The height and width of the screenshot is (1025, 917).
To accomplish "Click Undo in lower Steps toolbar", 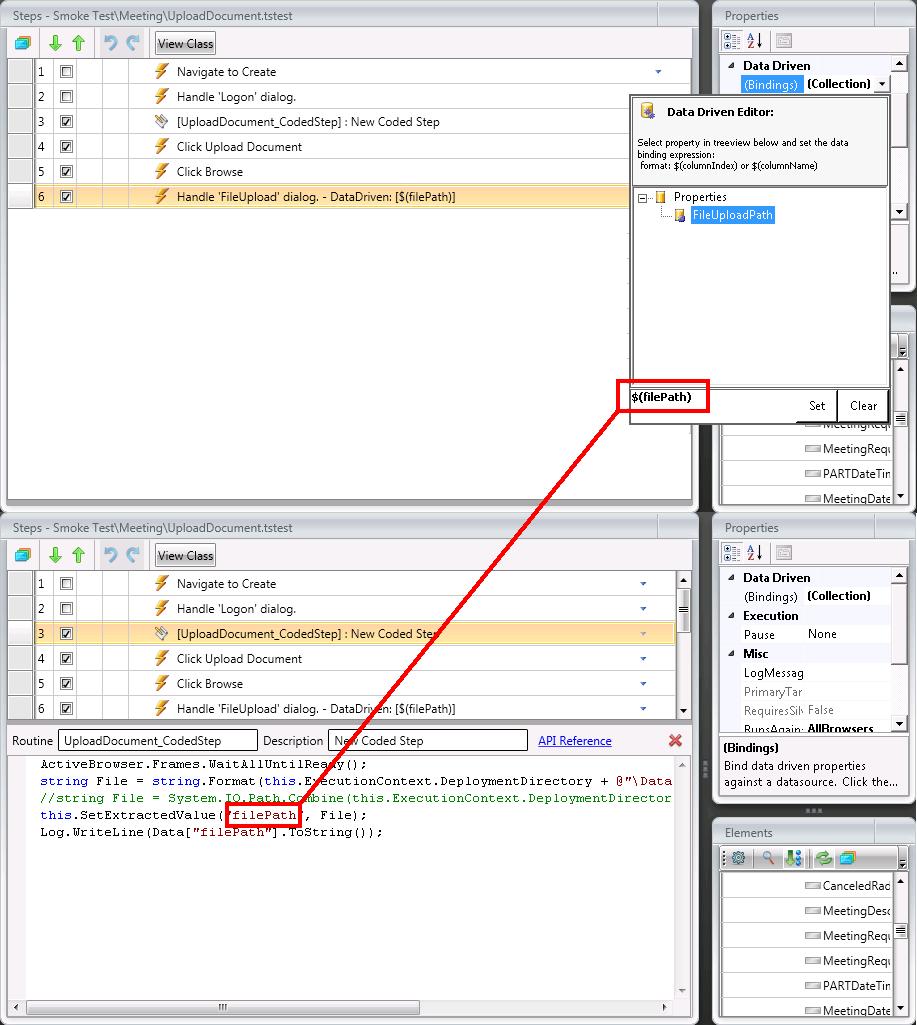I will pyautogui.click(x=110, y=556).
